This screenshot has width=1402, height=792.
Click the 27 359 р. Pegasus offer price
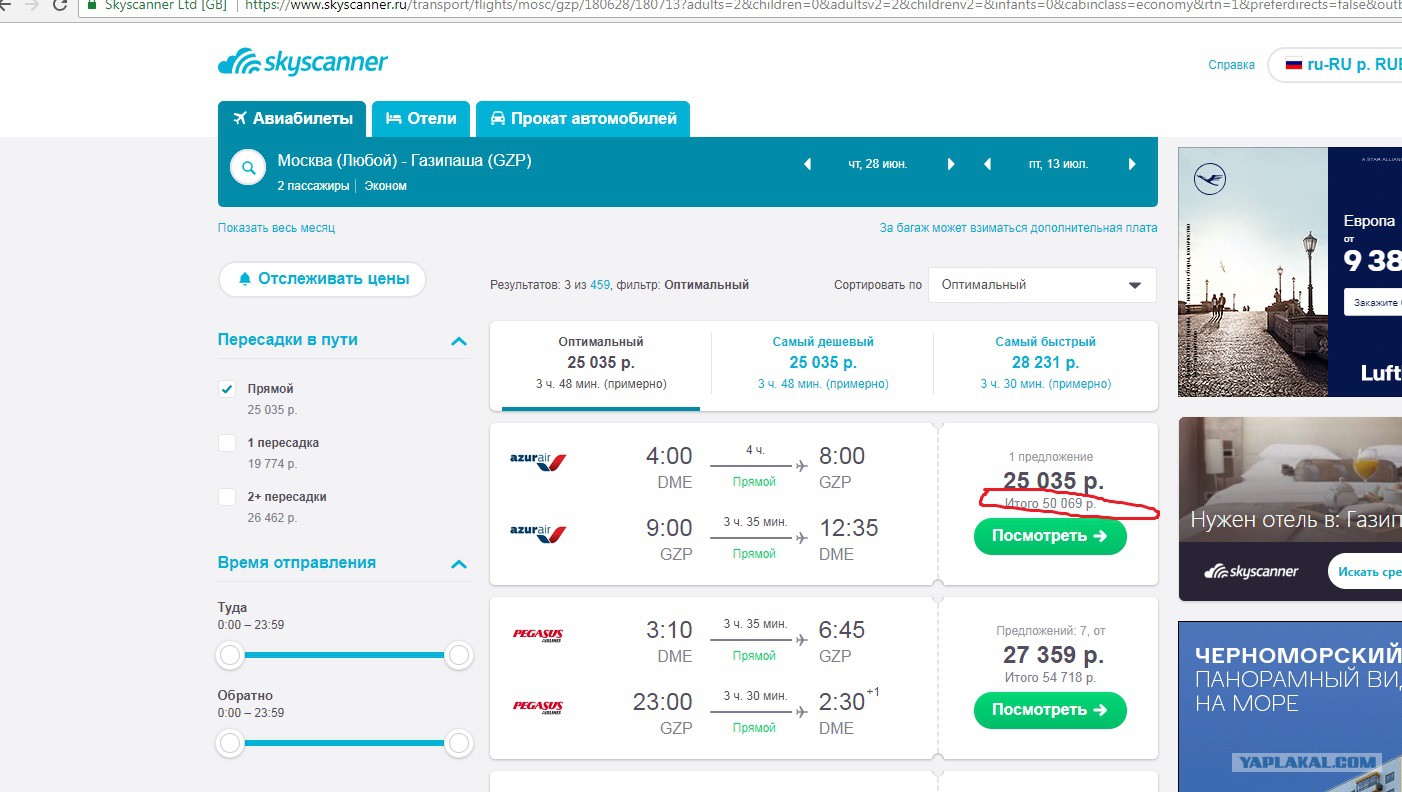(1053, 655)
